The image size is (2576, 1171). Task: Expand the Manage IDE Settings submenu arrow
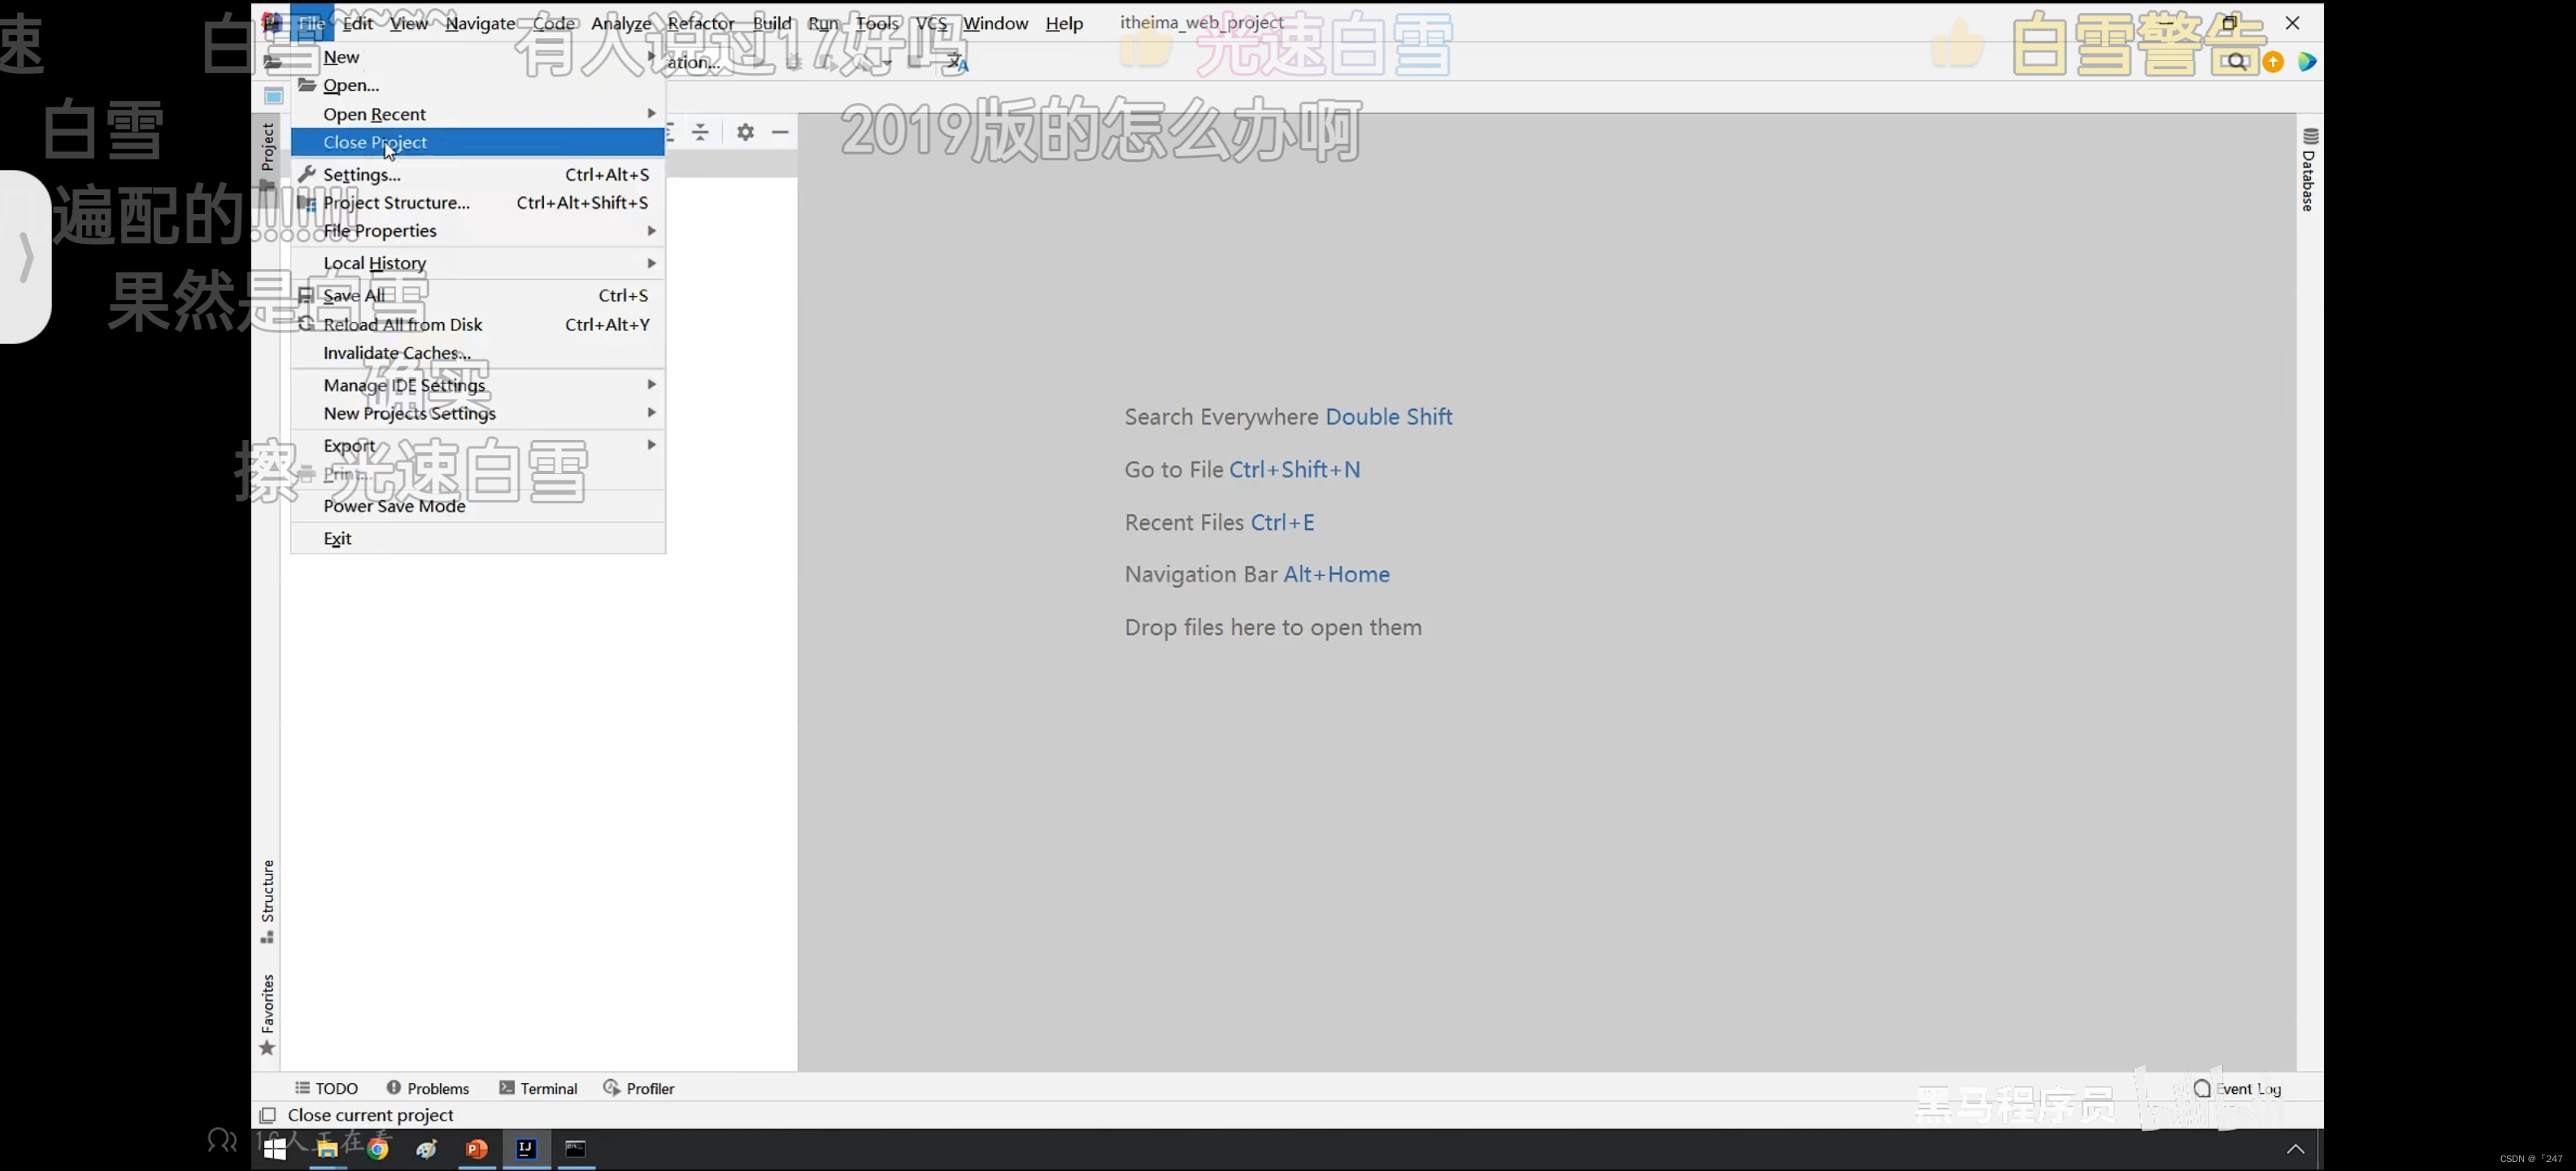tap(651, 385)
